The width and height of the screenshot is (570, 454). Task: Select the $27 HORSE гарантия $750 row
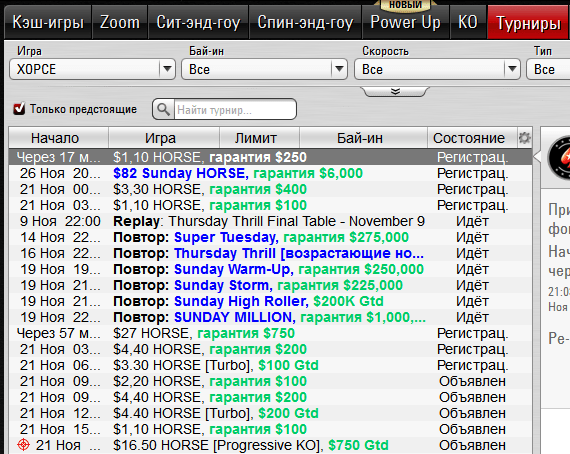[270, 333]
